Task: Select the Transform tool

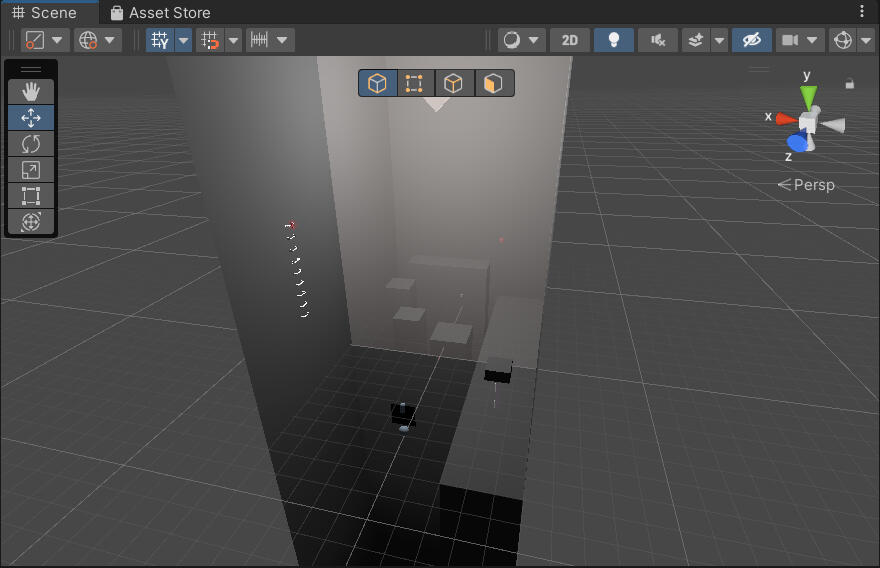Action: (31, 222)
